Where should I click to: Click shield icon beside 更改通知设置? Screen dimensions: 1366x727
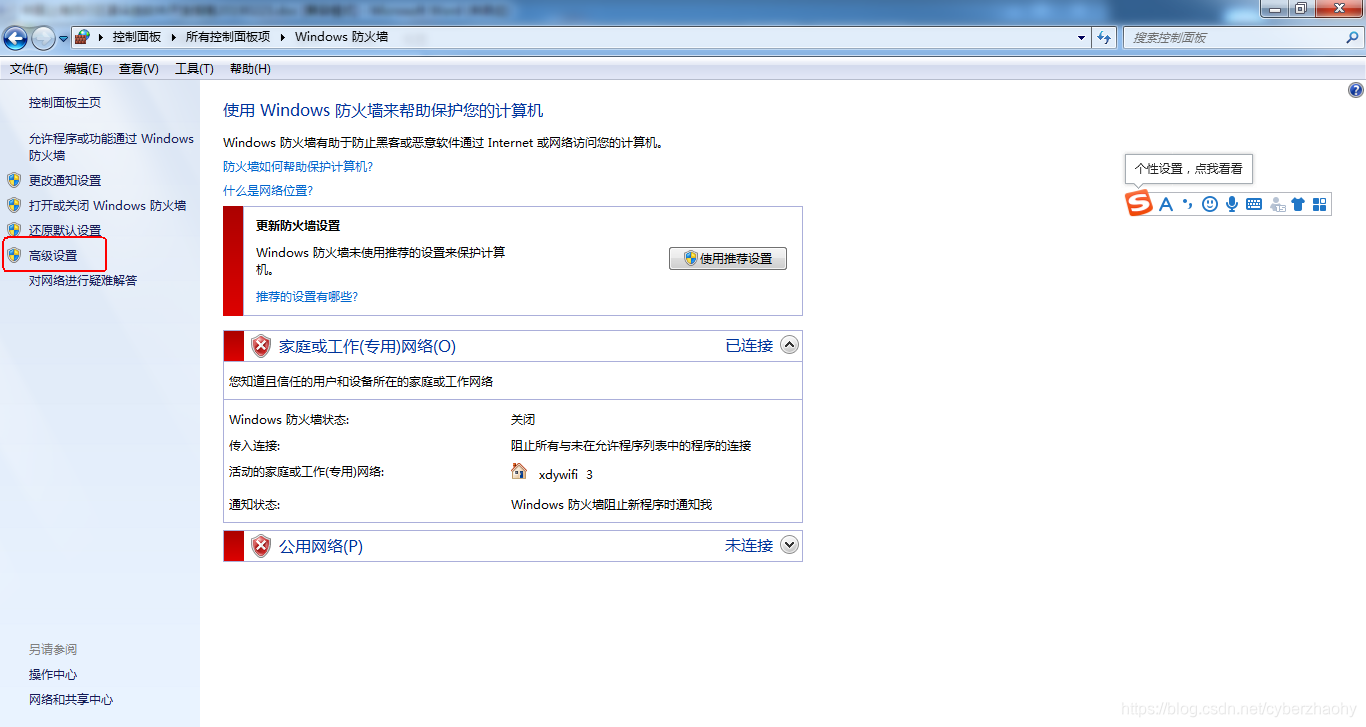14,180
